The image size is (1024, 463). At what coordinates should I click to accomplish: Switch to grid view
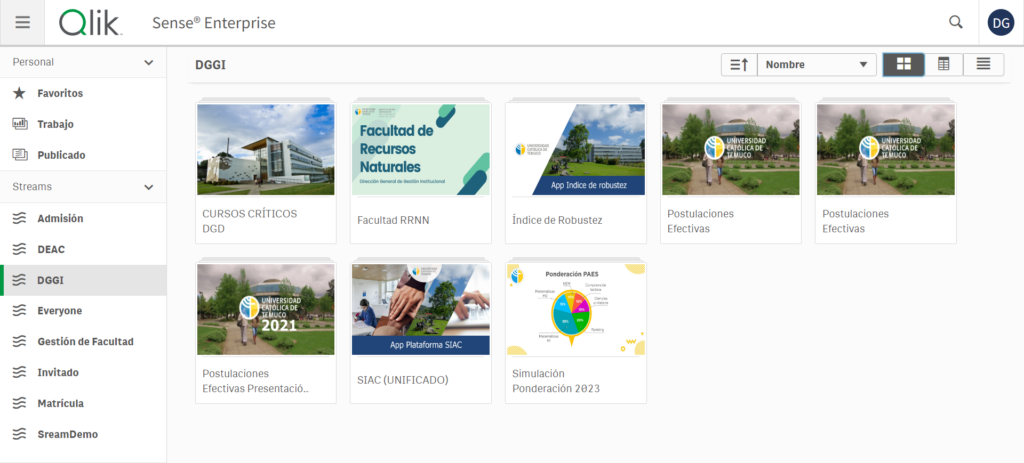(903, 64)
